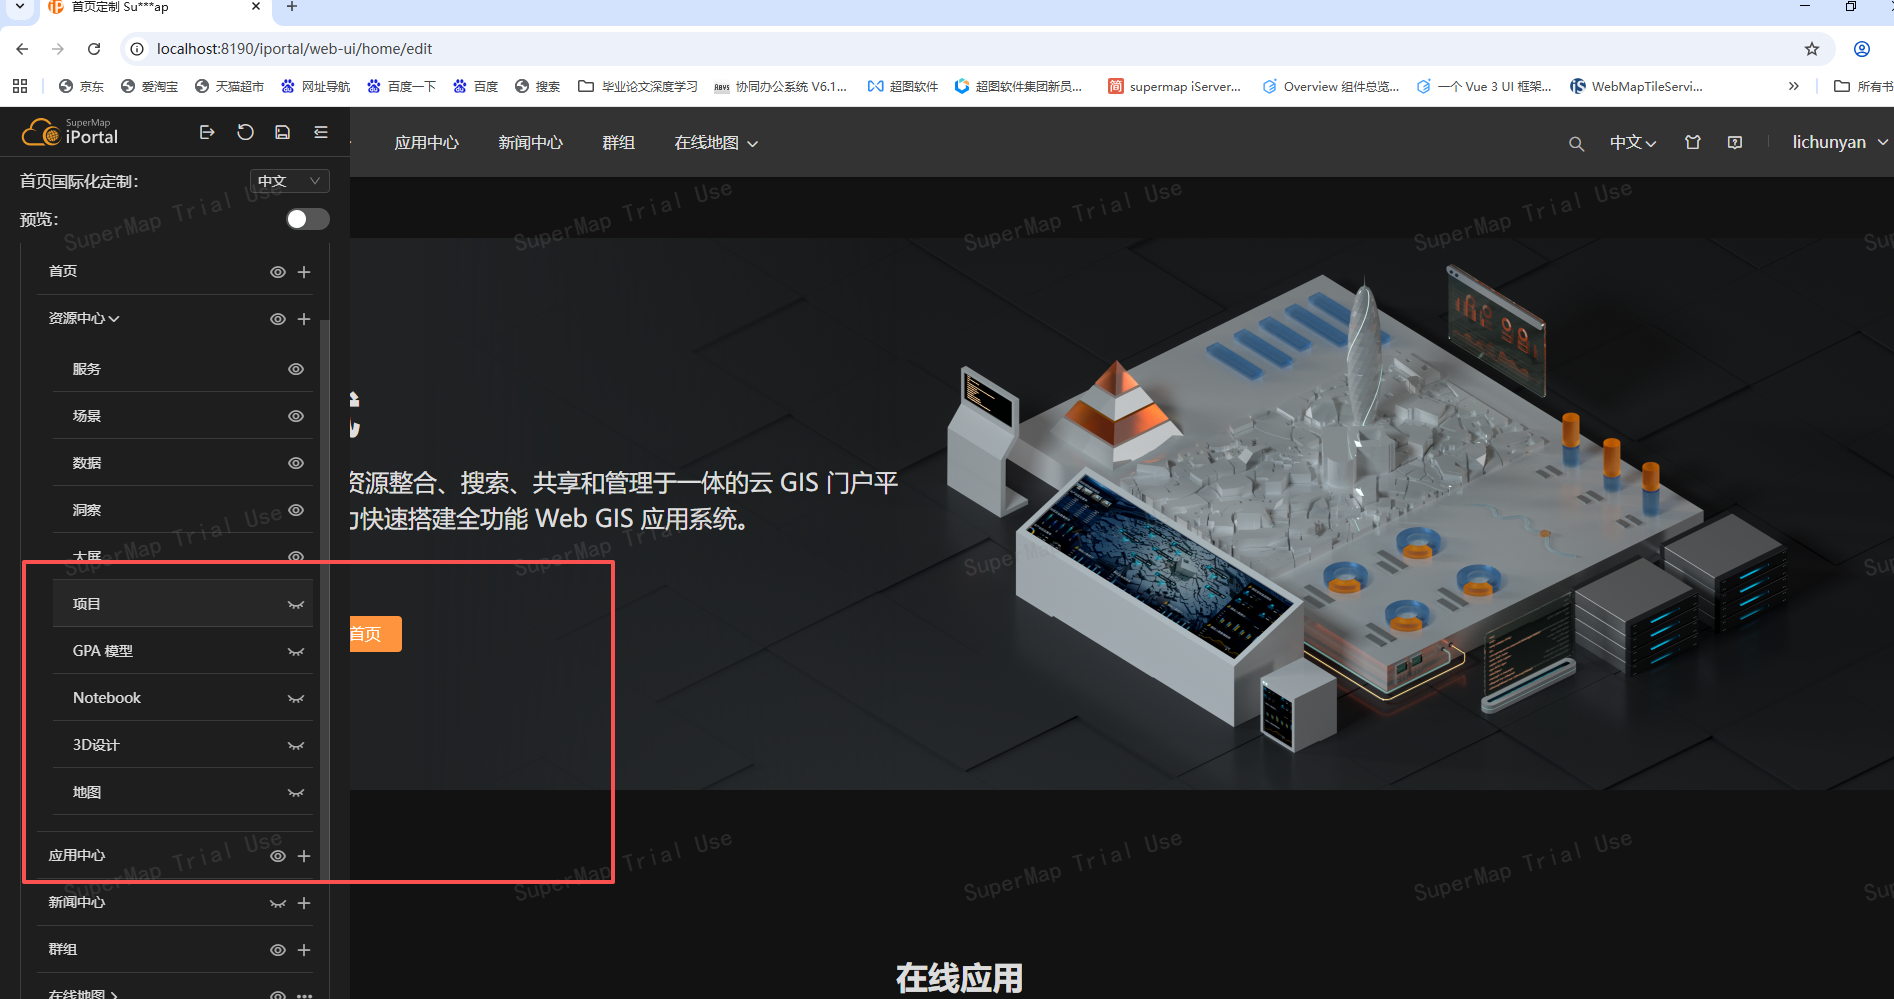
Task: Open search using the magnifier icon
Action: (1576, 144)
